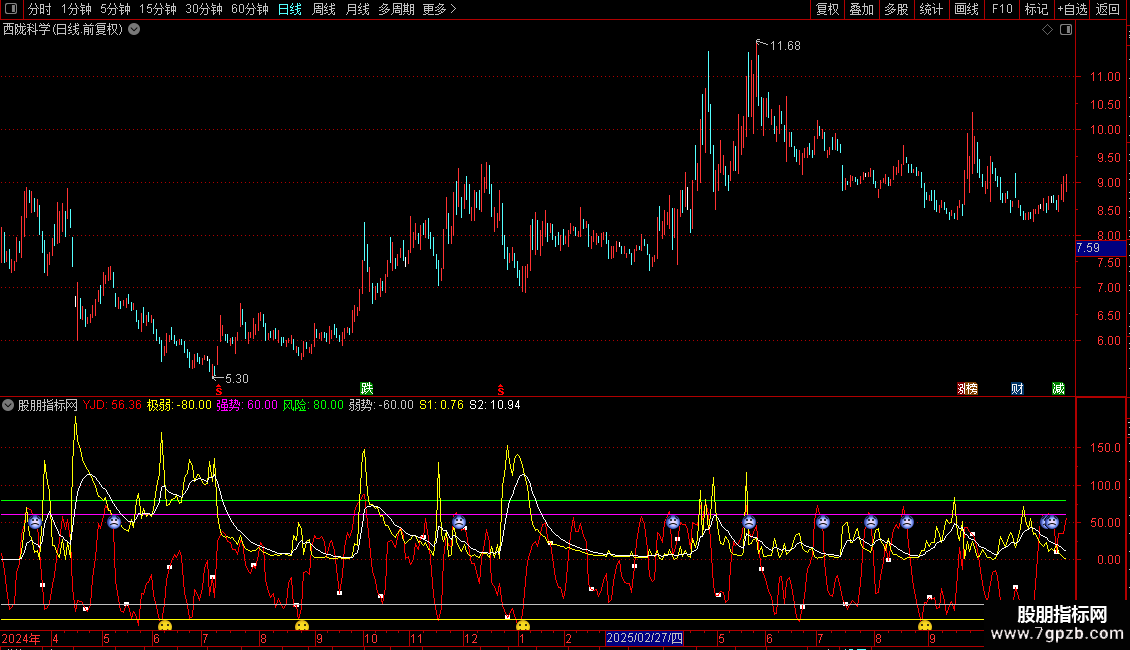This screenshot has height=650, width=1130.
Task: Click yellow smiley marker near June
Action: pos(165,626)
